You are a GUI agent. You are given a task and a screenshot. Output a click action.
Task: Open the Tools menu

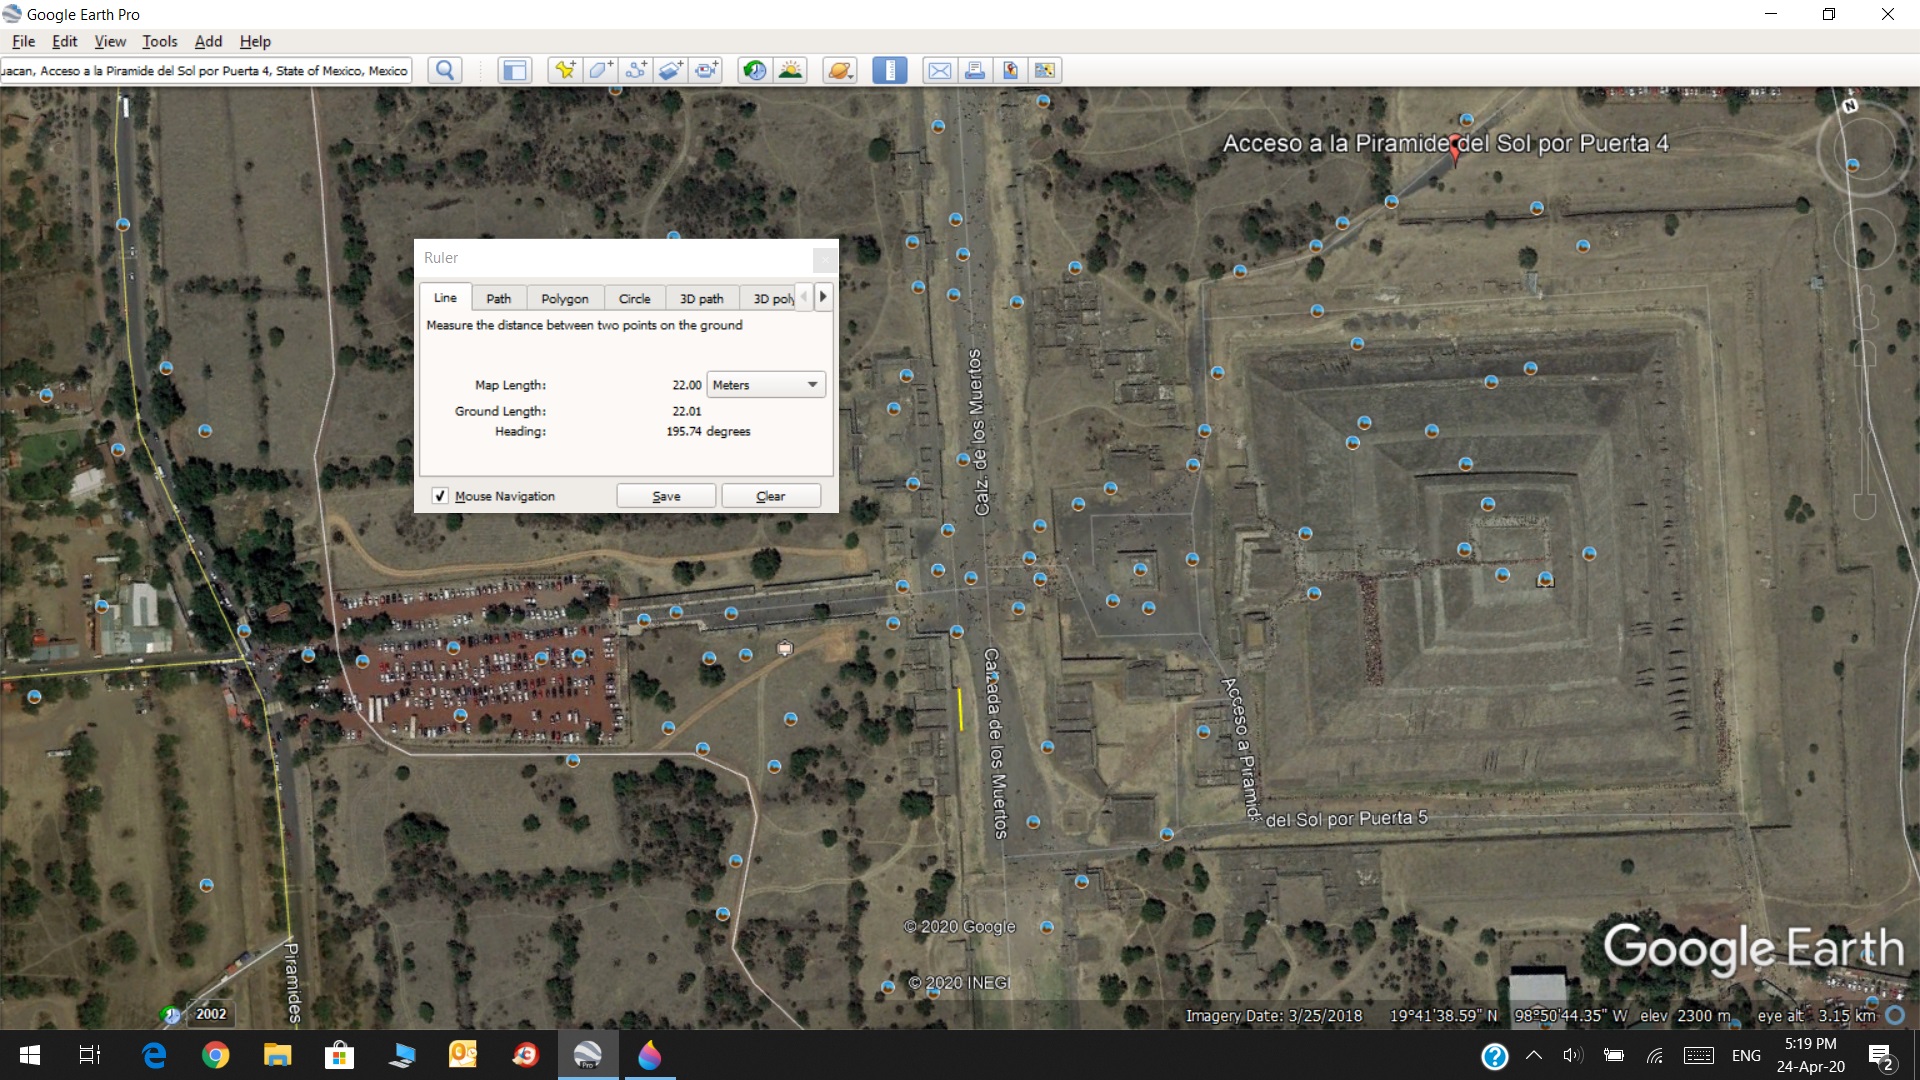[x=159, y=41]
